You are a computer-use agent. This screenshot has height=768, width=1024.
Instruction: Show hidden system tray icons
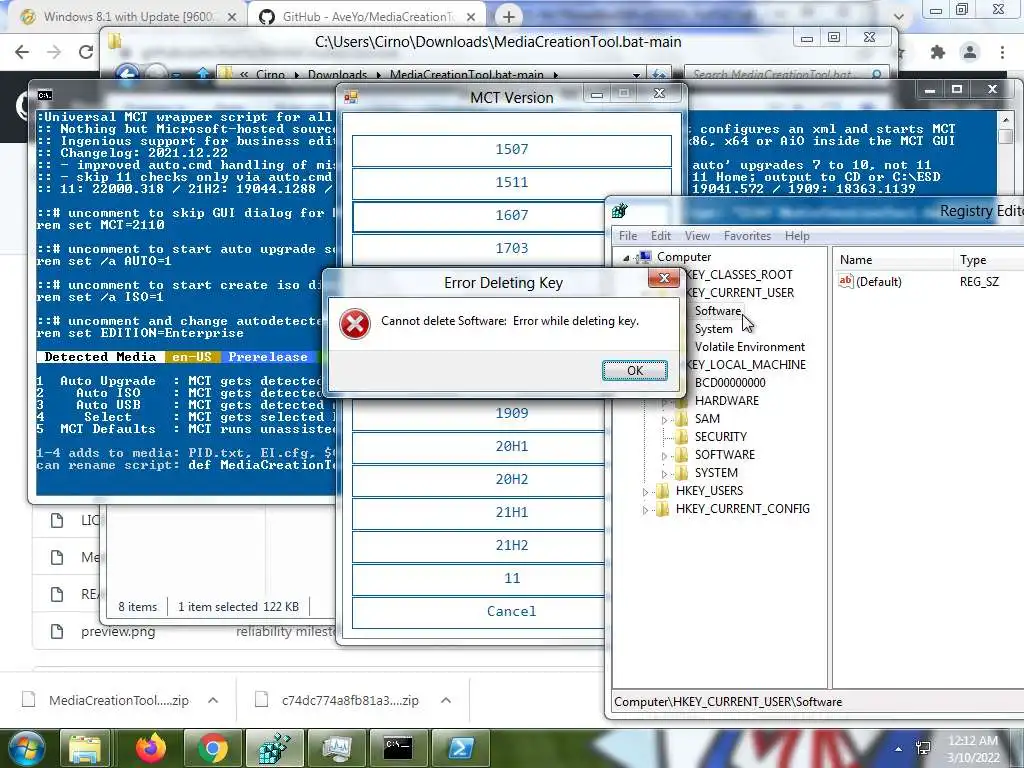coord(899,749)
